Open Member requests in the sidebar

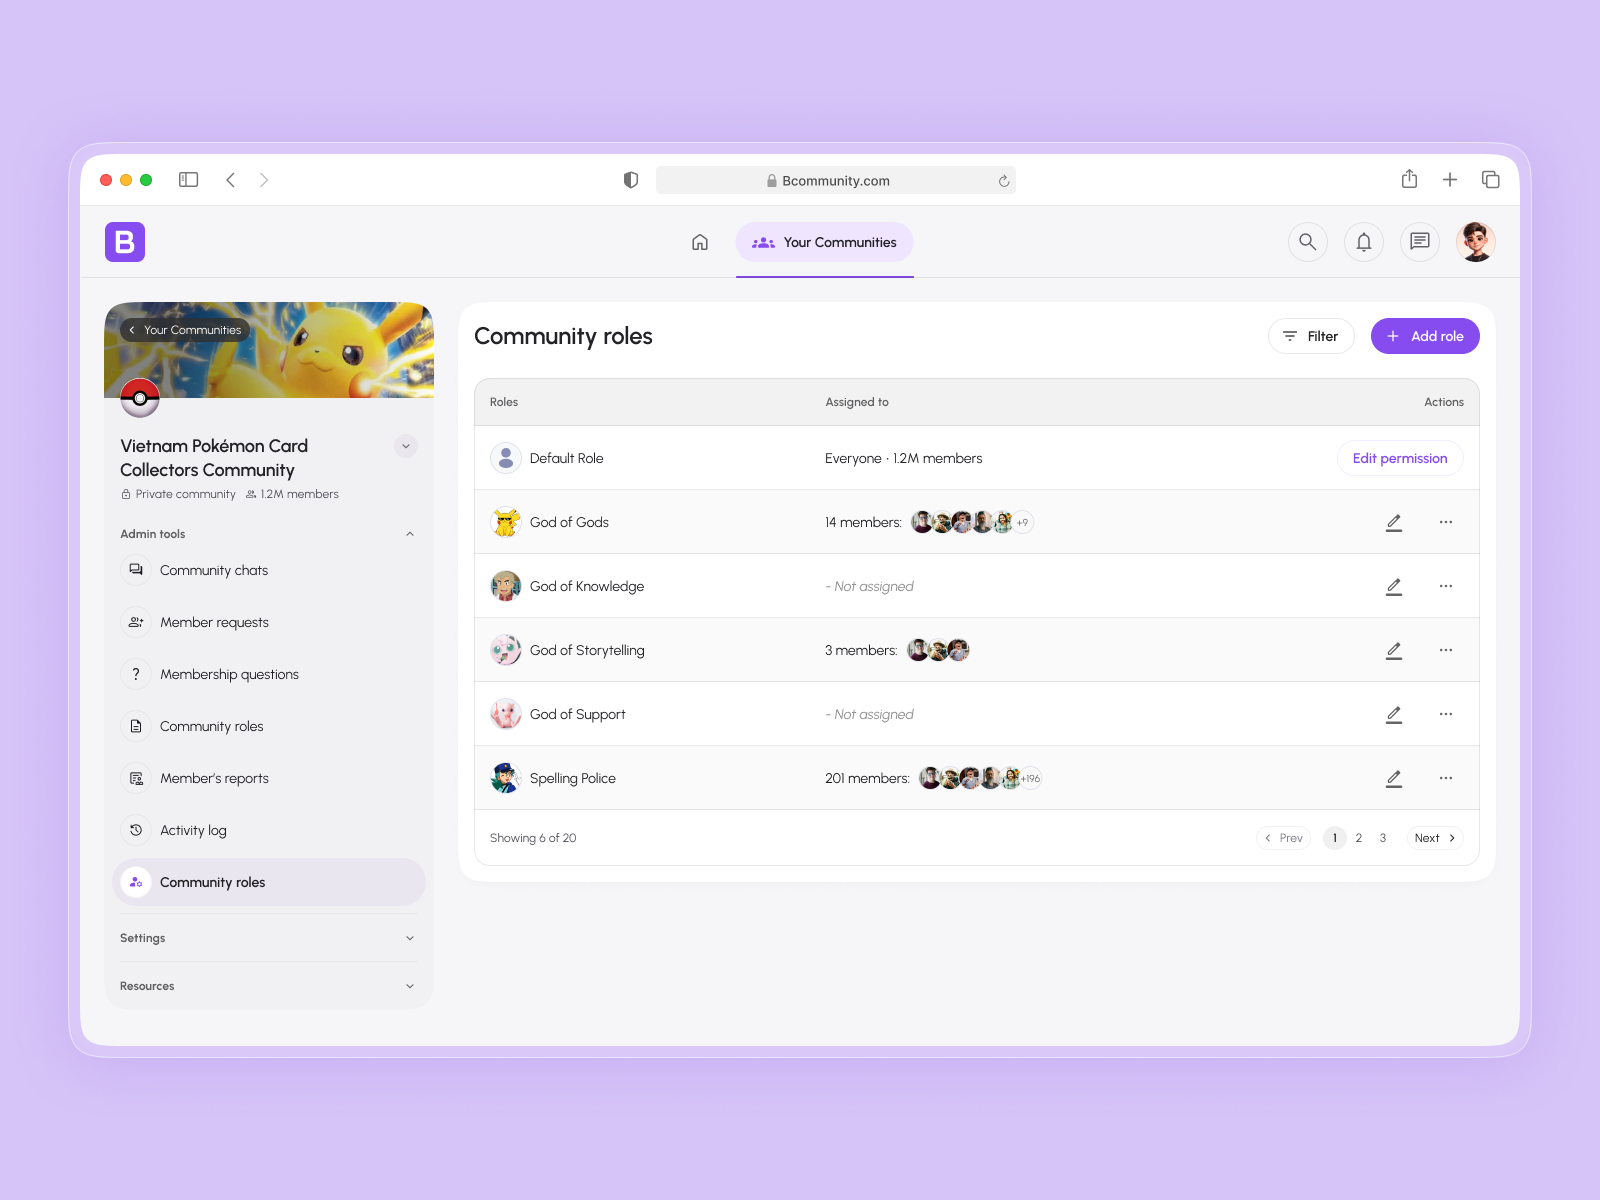268,622
